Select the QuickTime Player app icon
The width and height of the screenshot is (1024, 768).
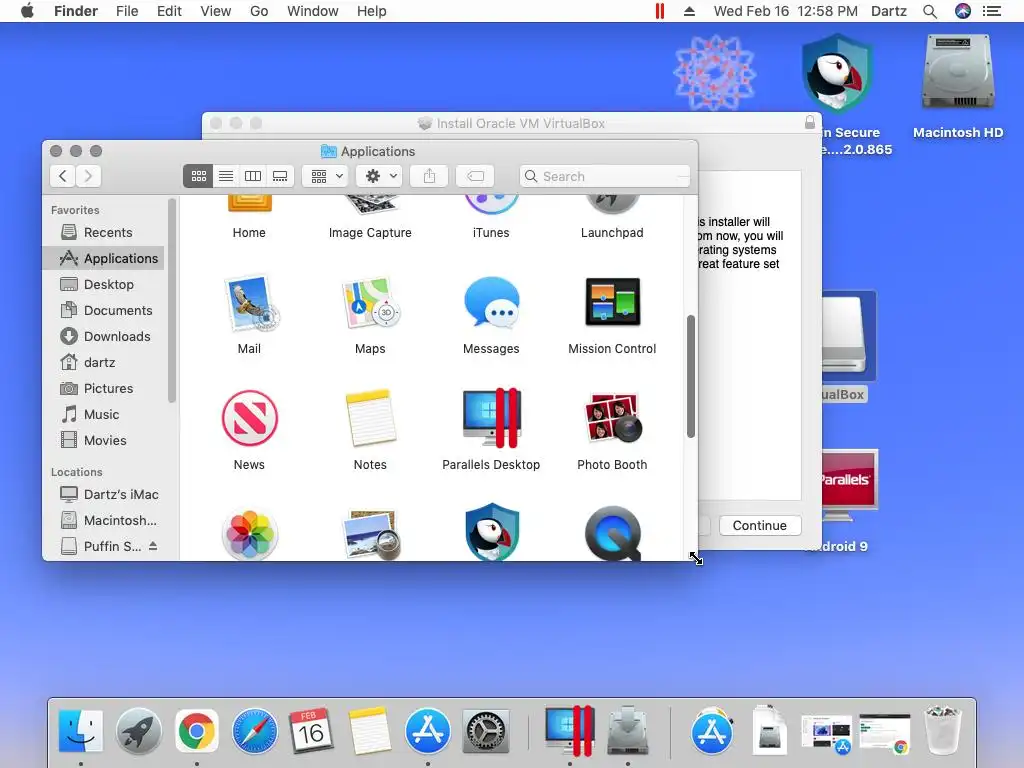click(x=612, y=534)
